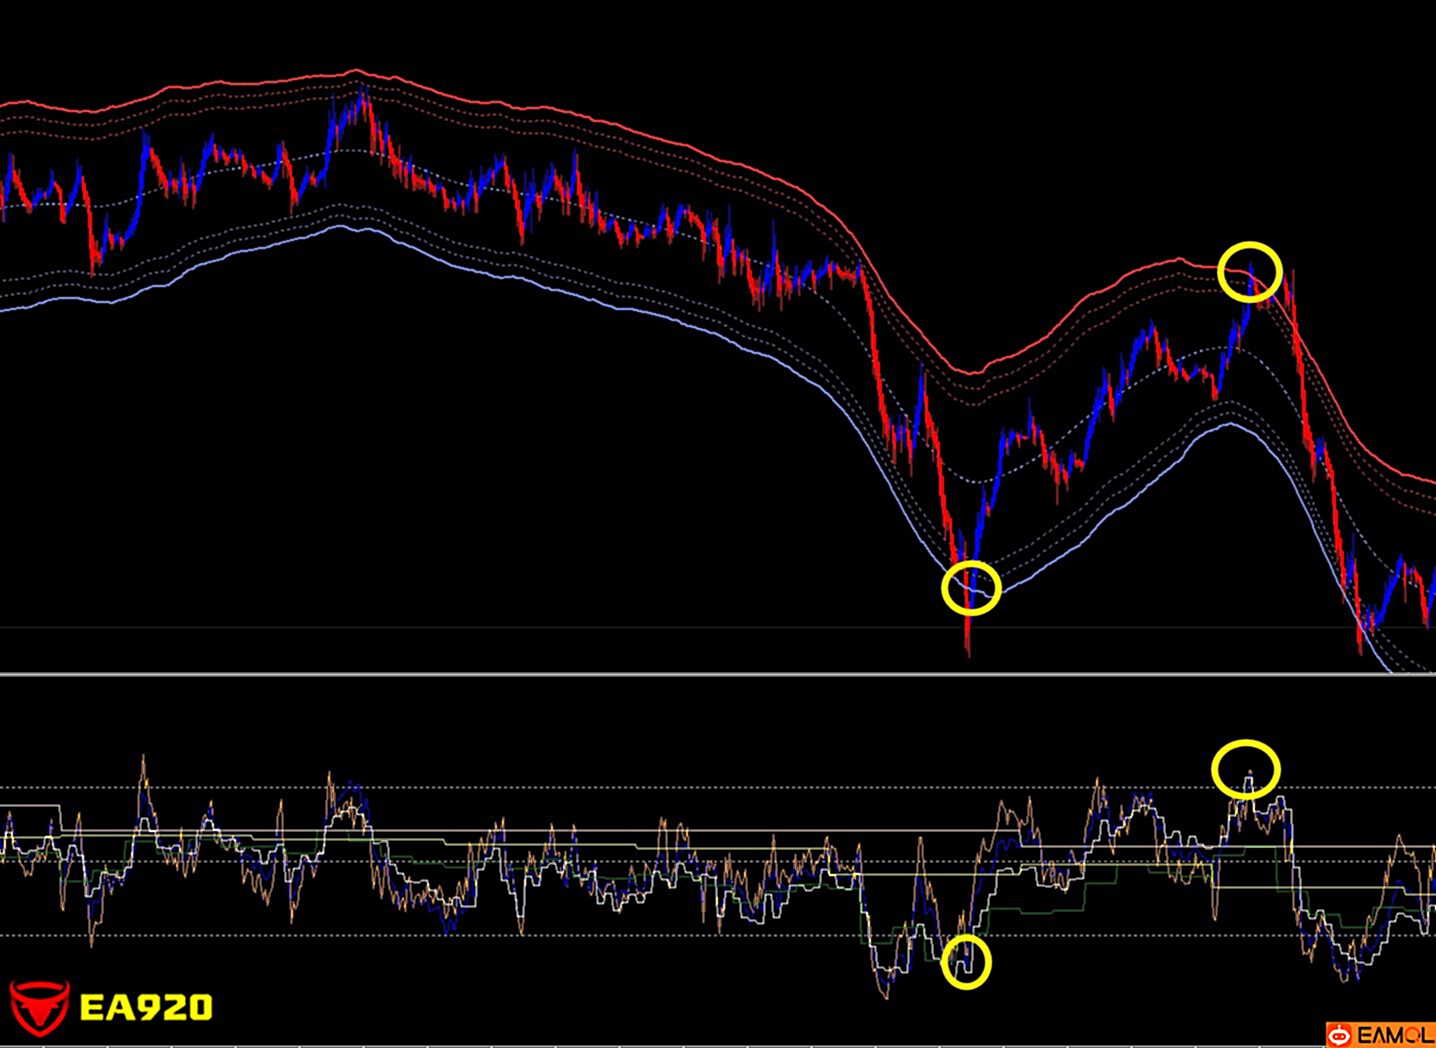The height and width of the screenshot is (1048, 1436).
Task: Click the upper dotted level line in the indicator
Action: [600, 788]
